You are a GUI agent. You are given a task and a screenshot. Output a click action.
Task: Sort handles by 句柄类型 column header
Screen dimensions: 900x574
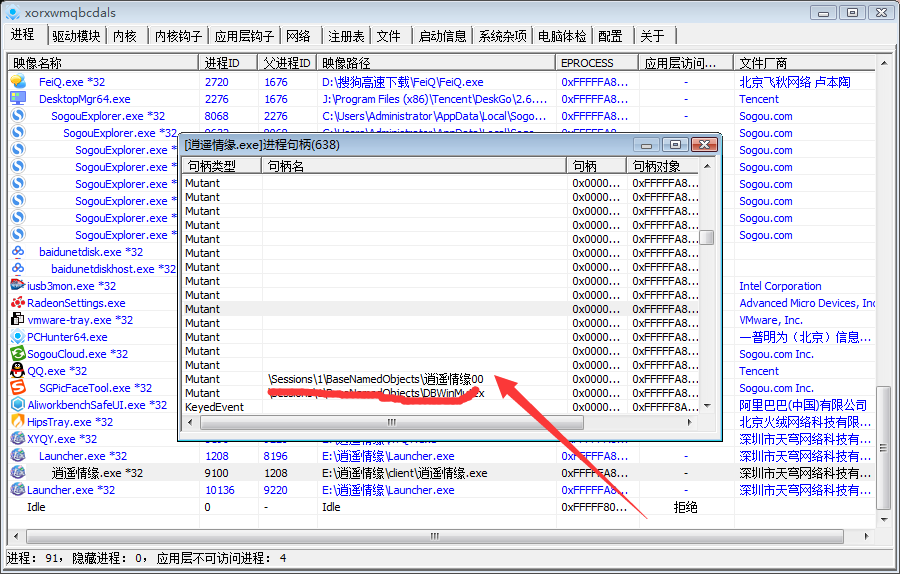(222, 166)
